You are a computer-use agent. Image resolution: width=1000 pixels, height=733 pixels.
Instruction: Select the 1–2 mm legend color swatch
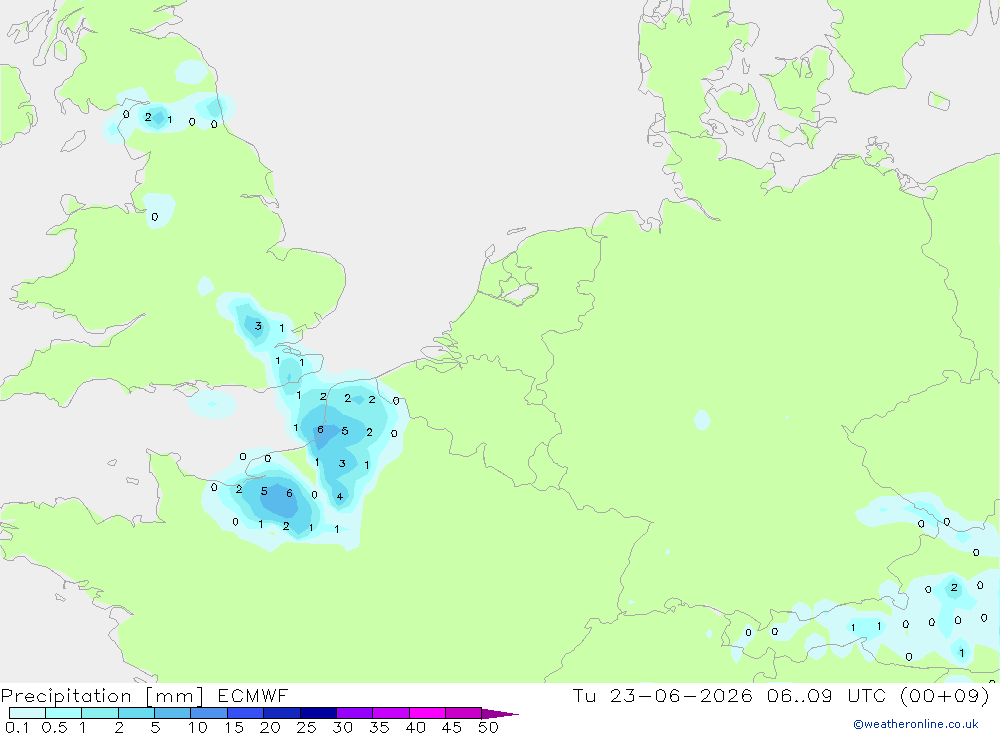[100, 713]
